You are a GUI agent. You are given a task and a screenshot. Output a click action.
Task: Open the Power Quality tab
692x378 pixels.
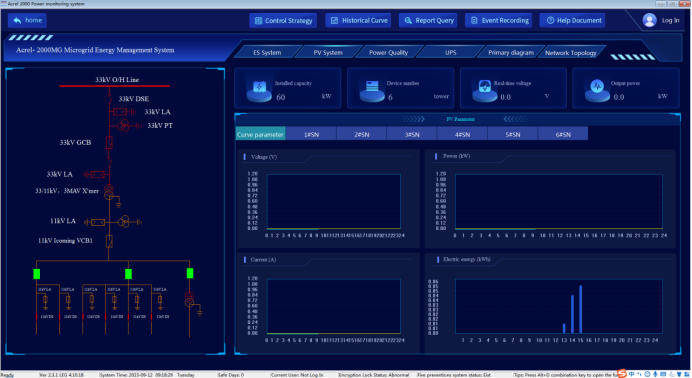[388, 52]
